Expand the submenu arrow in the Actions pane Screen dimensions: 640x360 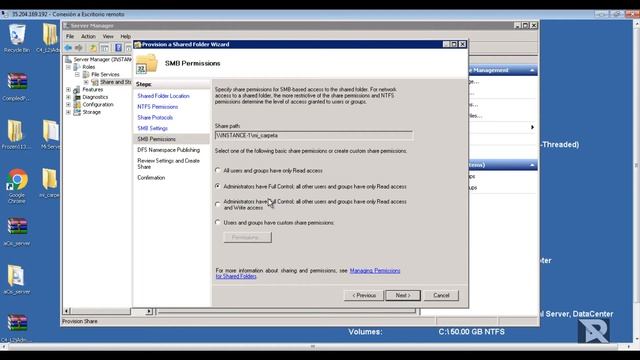tap(532, 127)
